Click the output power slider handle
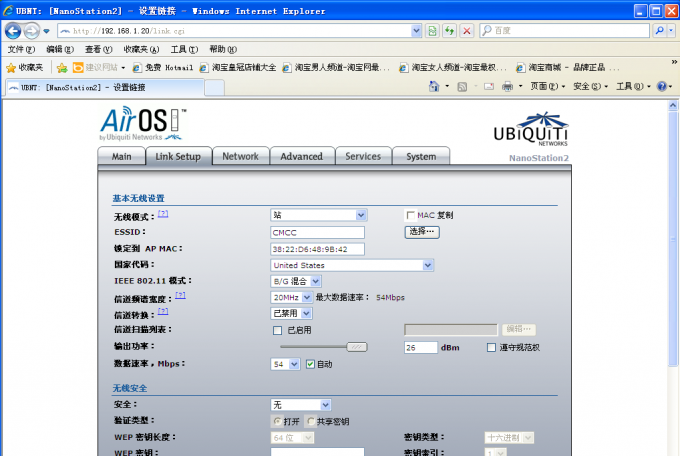 pos(357,347)
